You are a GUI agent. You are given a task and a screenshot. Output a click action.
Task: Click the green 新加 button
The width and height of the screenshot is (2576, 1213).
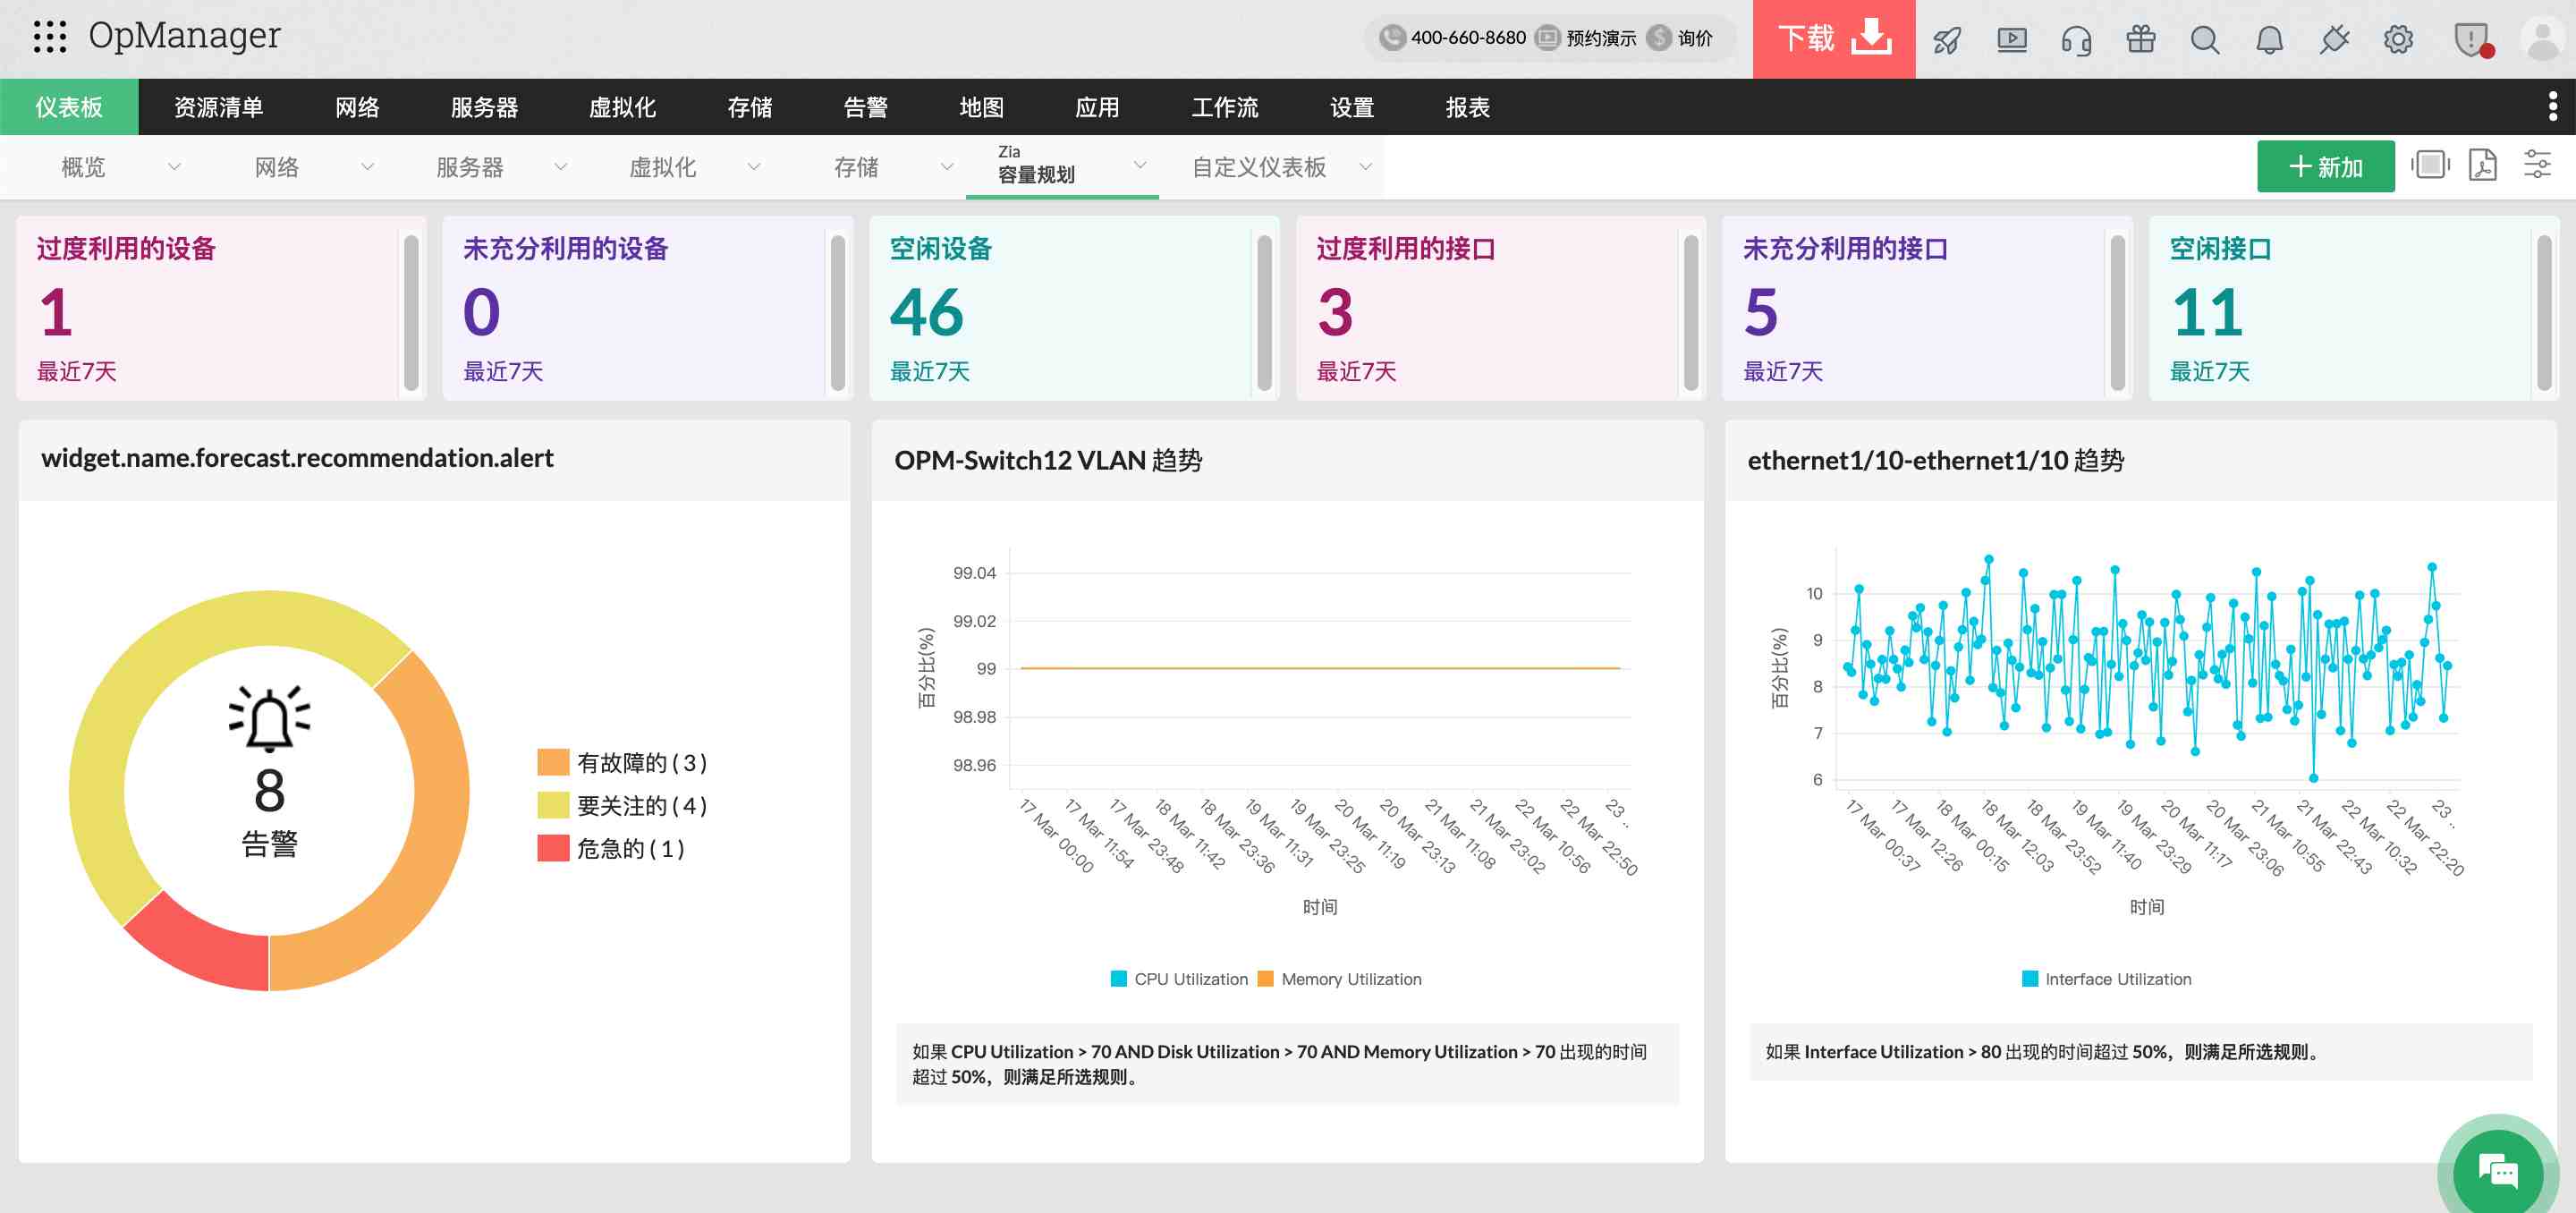pyautogui.click(x=2325, y=166)
